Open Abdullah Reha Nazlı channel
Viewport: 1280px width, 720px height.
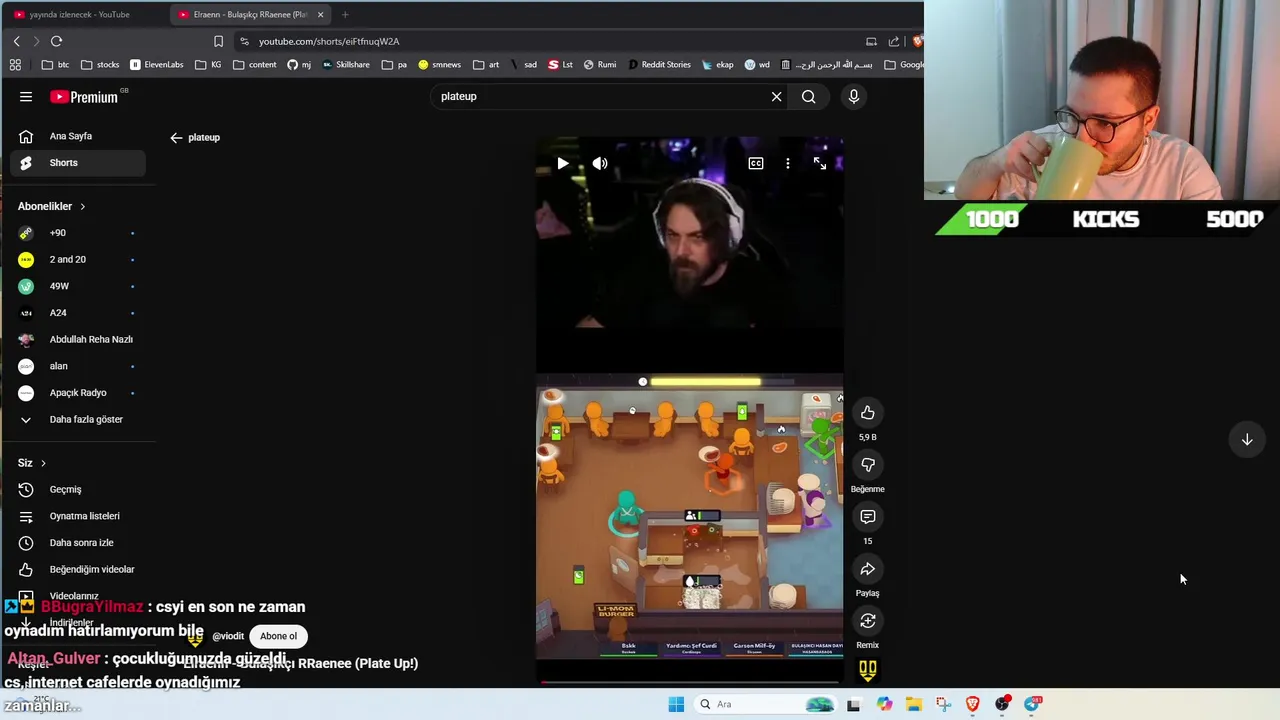pos(78,340)
